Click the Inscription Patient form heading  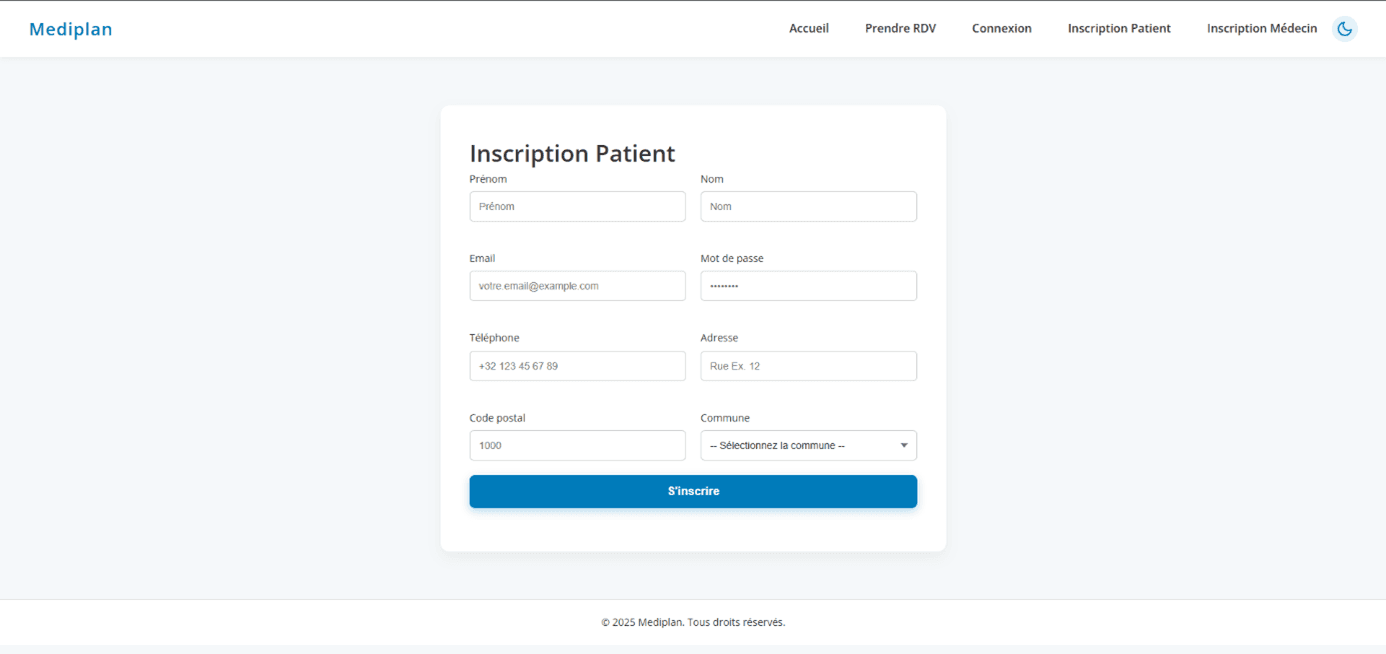(x=572, y=153)
